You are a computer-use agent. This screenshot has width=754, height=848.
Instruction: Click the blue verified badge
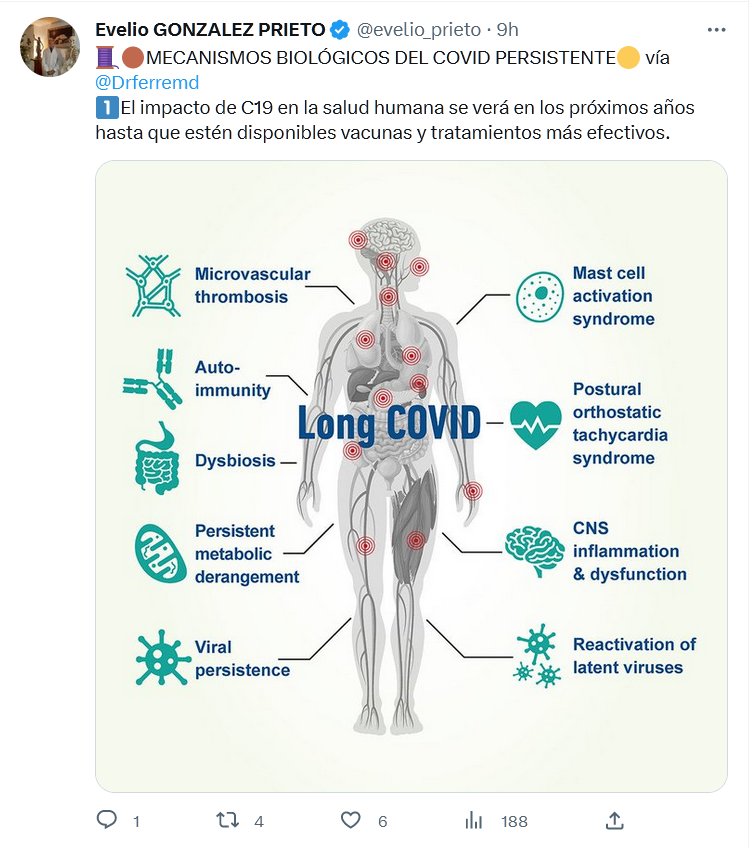340,30
